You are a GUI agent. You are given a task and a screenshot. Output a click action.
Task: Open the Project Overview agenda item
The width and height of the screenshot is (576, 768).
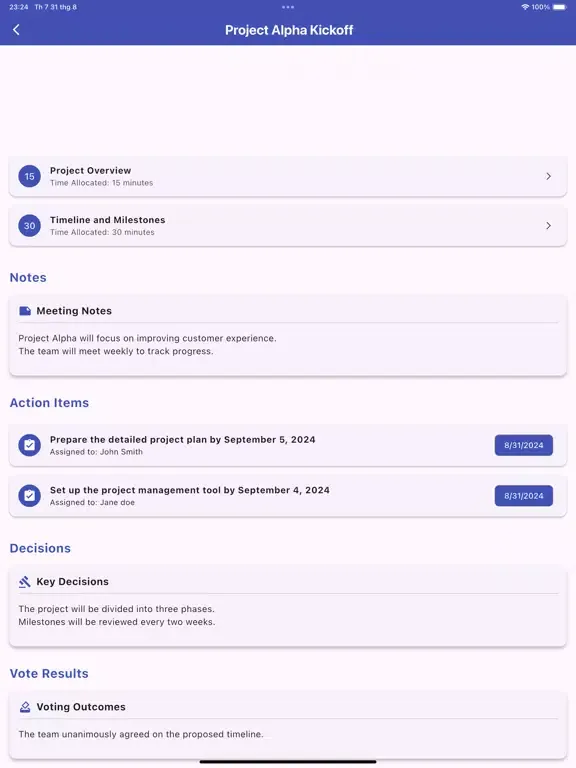pyautogui.click(x=288, y=176)
